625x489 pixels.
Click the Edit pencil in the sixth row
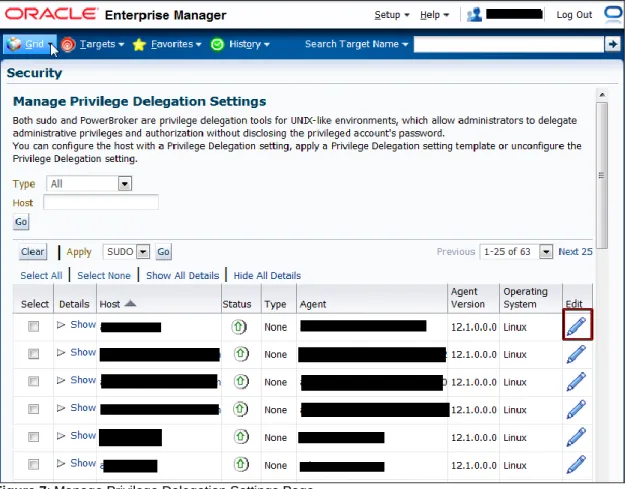[576, 465]
